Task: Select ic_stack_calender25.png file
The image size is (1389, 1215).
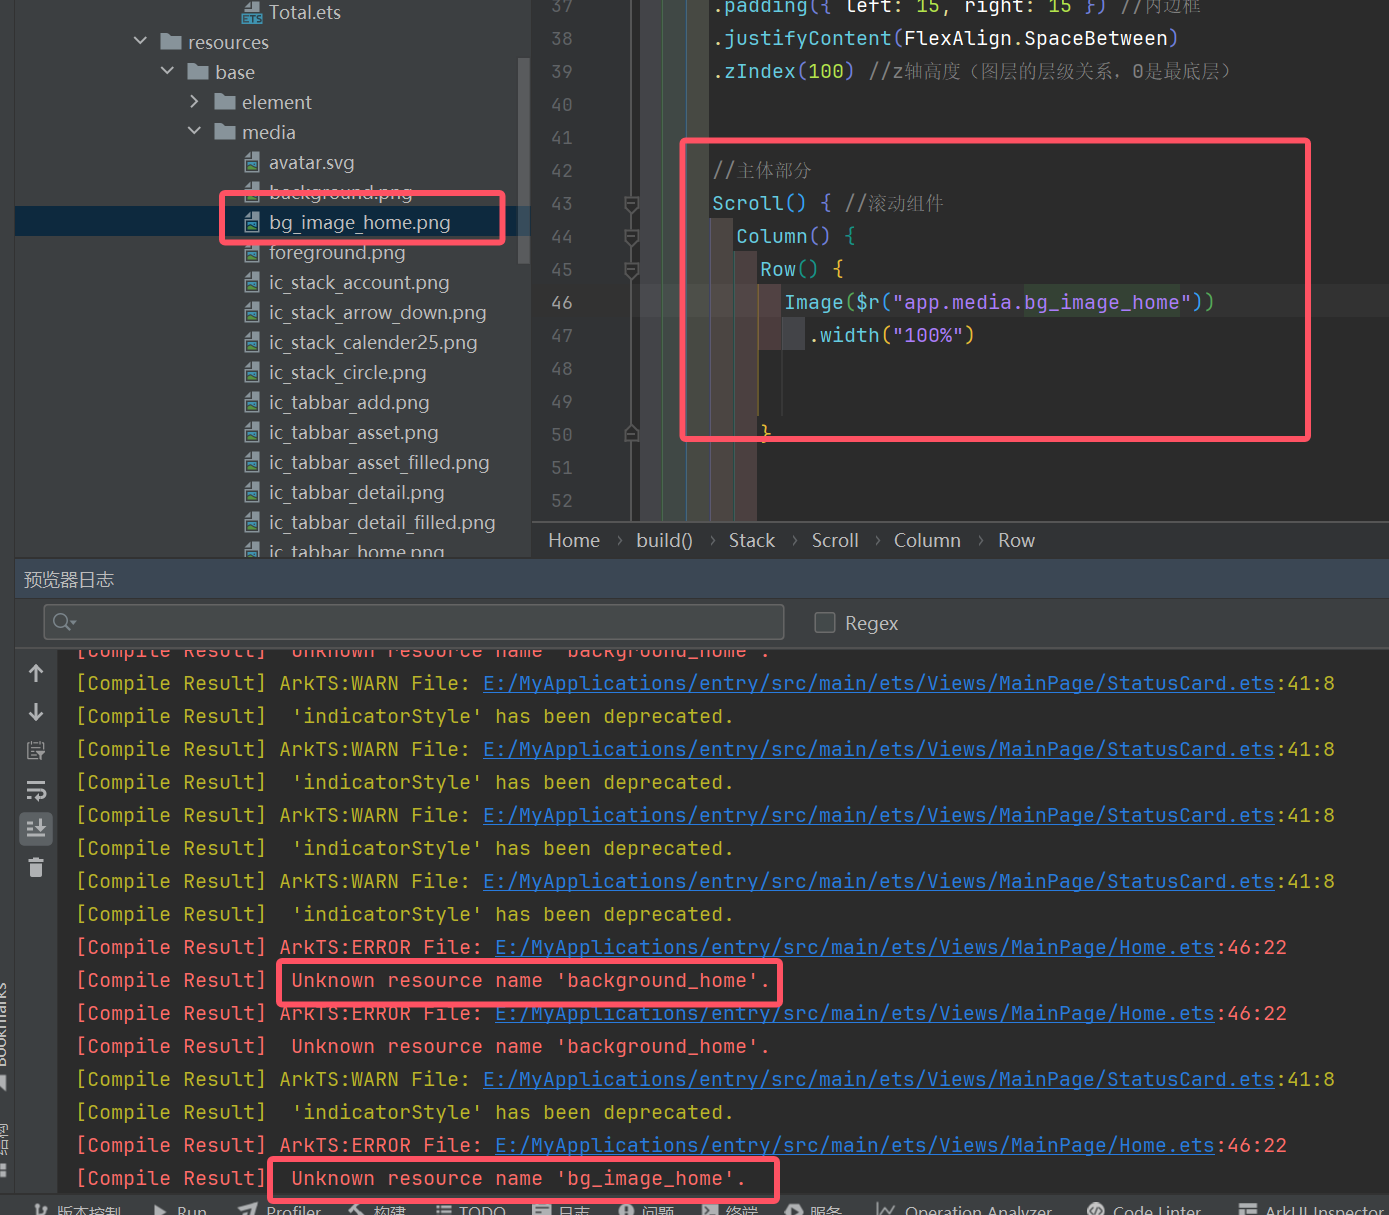Action: pyautogui.click(x=373, y=342)
